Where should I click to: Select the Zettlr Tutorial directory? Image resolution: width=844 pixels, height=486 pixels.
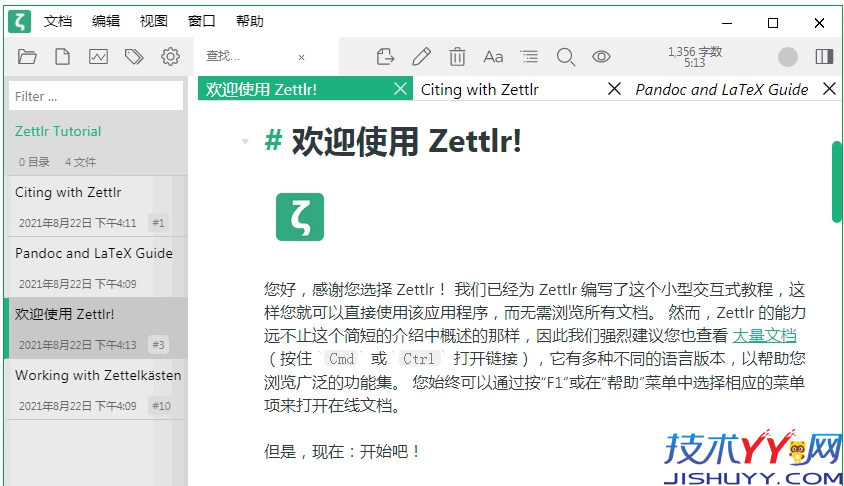tap(58, 131)
